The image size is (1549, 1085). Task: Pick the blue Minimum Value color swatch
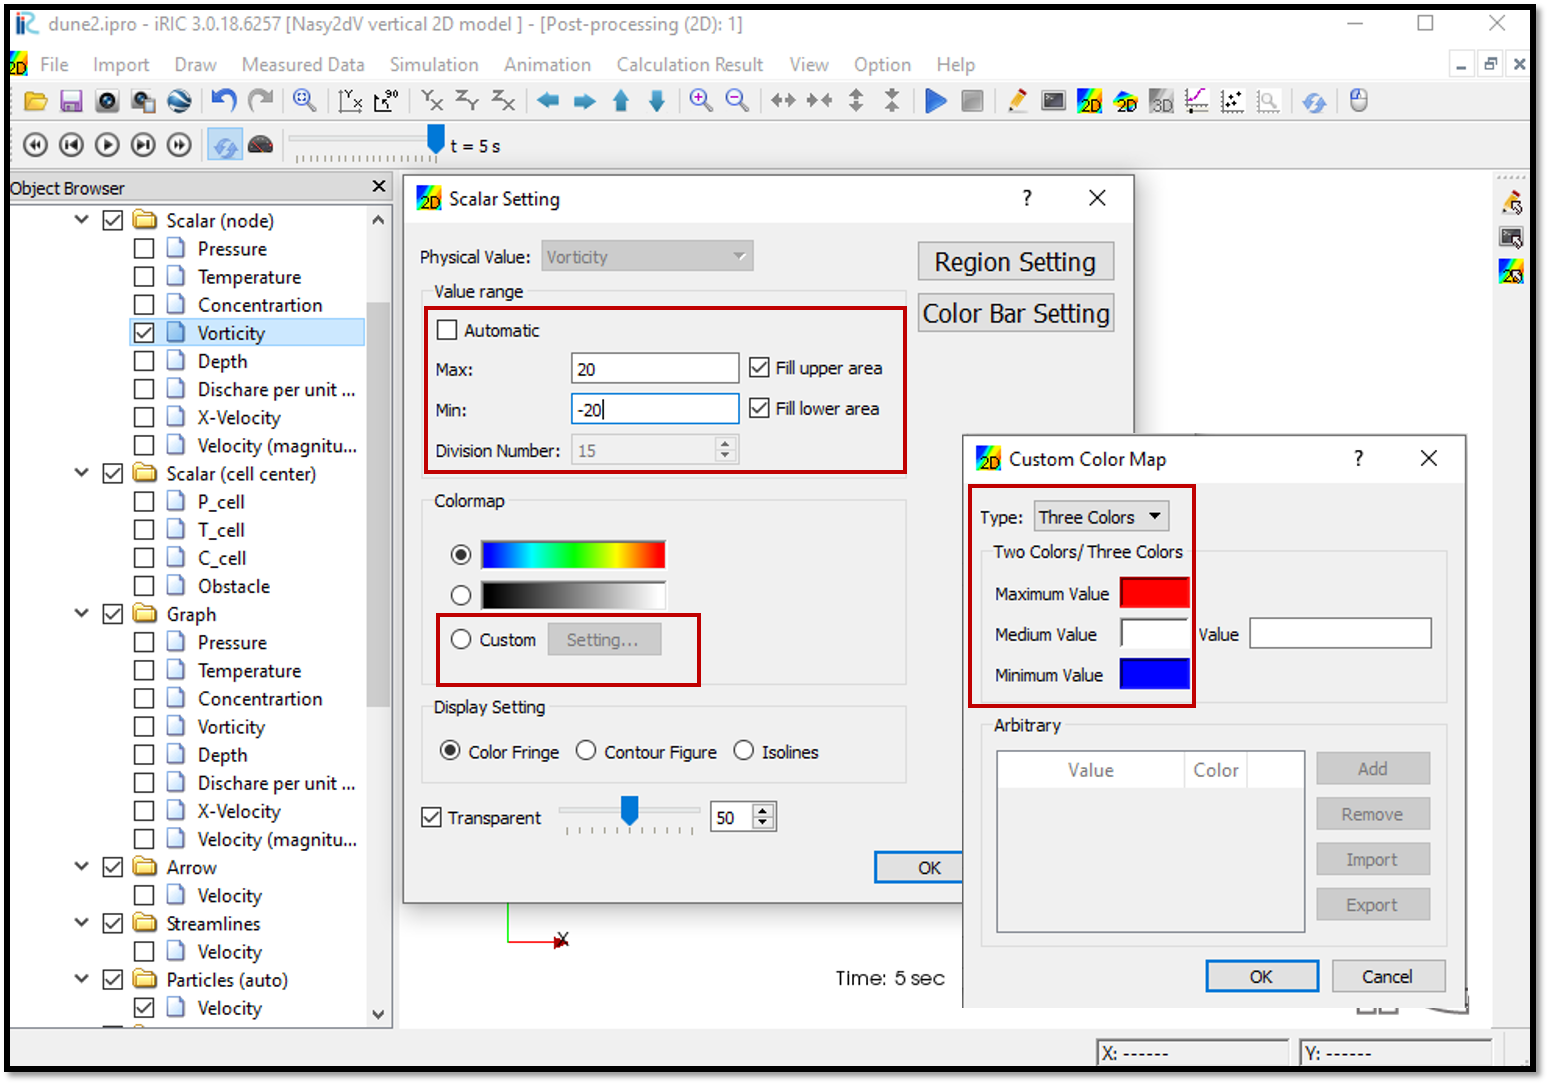point(1154,674)
